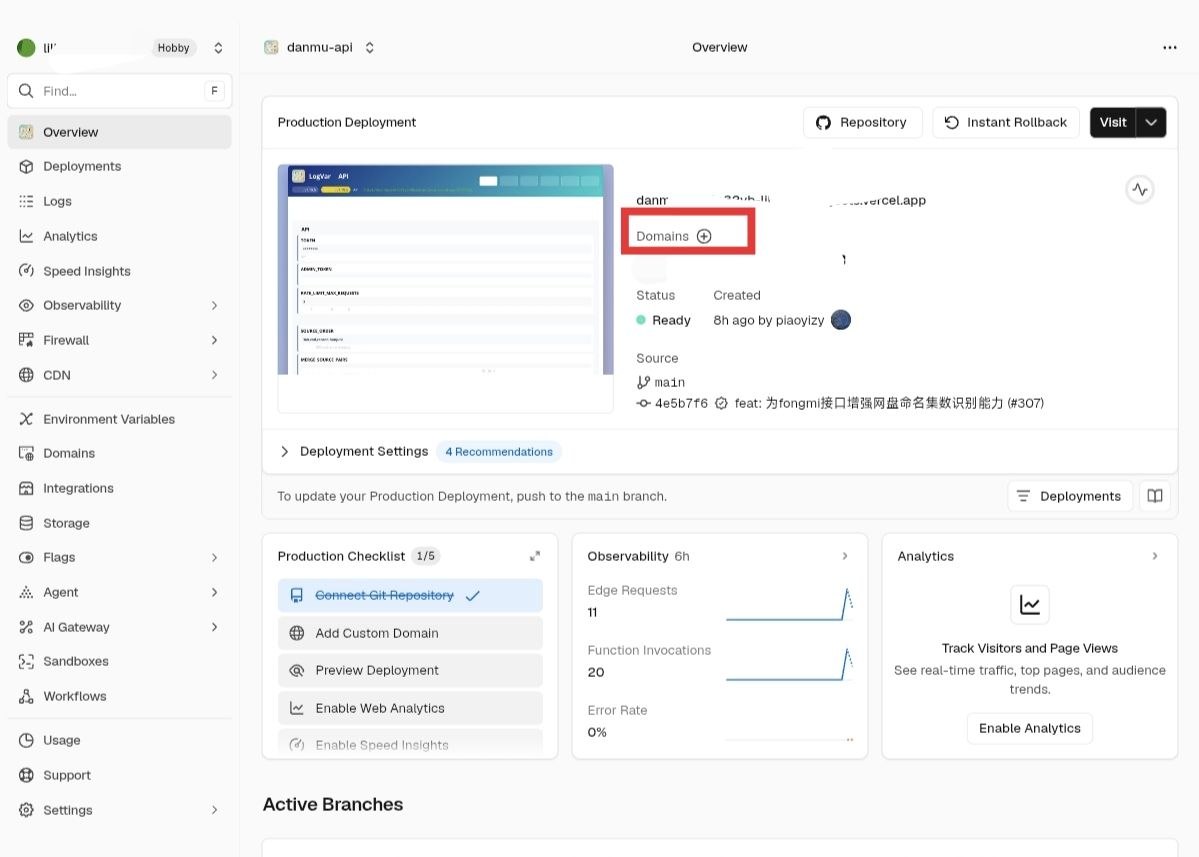This screenshot has width=1199, height=857.
Task: Open the Observability card arrow
Action: coord(845,556)
